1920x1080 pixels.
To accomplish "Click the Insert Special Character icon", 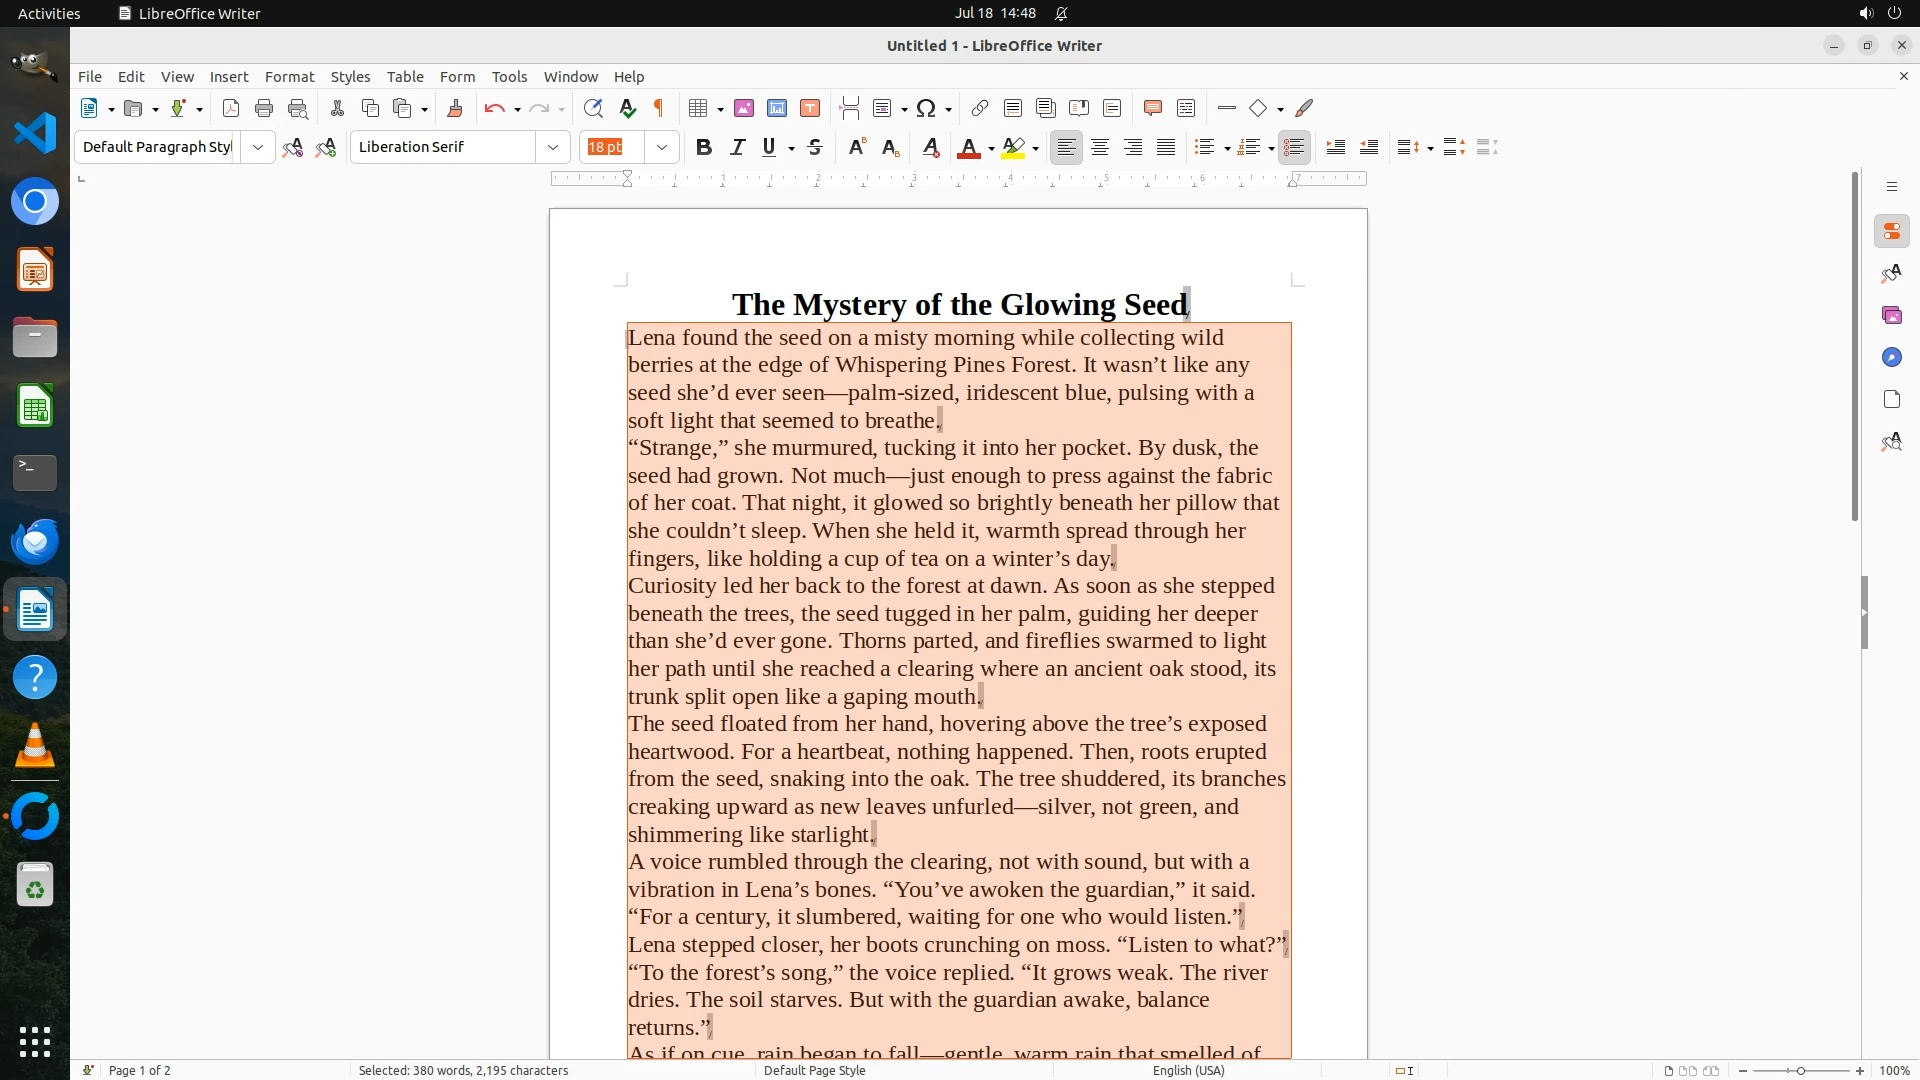I will [926, 108].
